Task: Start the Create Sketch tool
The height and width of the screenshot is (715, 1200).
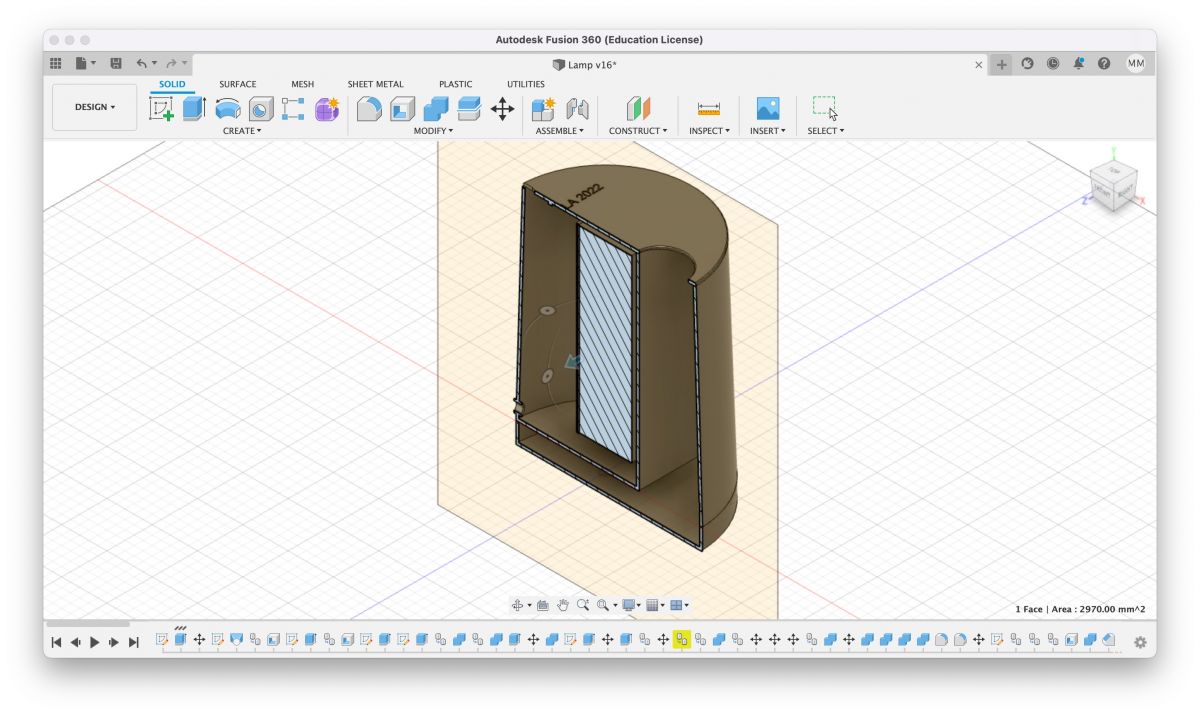Action: [x=161, y=109]
